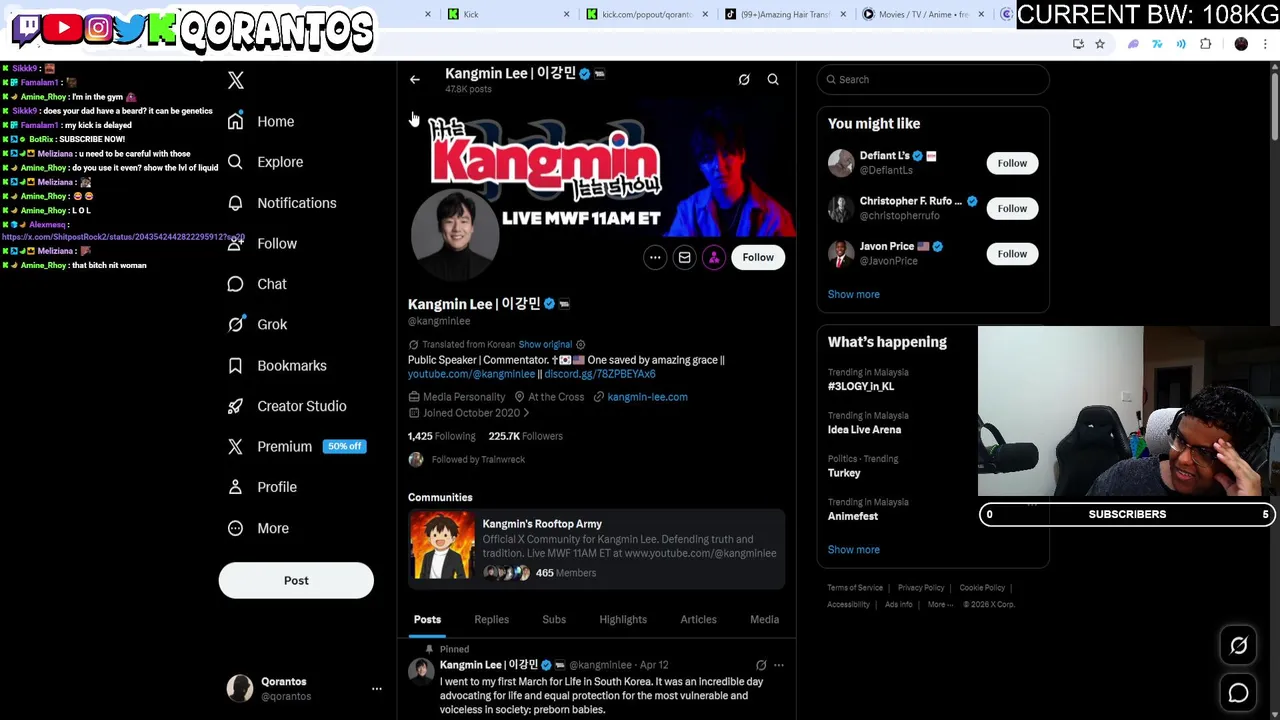Open Idea Live Arena trend
This screenshot has width=1280, height=720.
tap(864, 430)
